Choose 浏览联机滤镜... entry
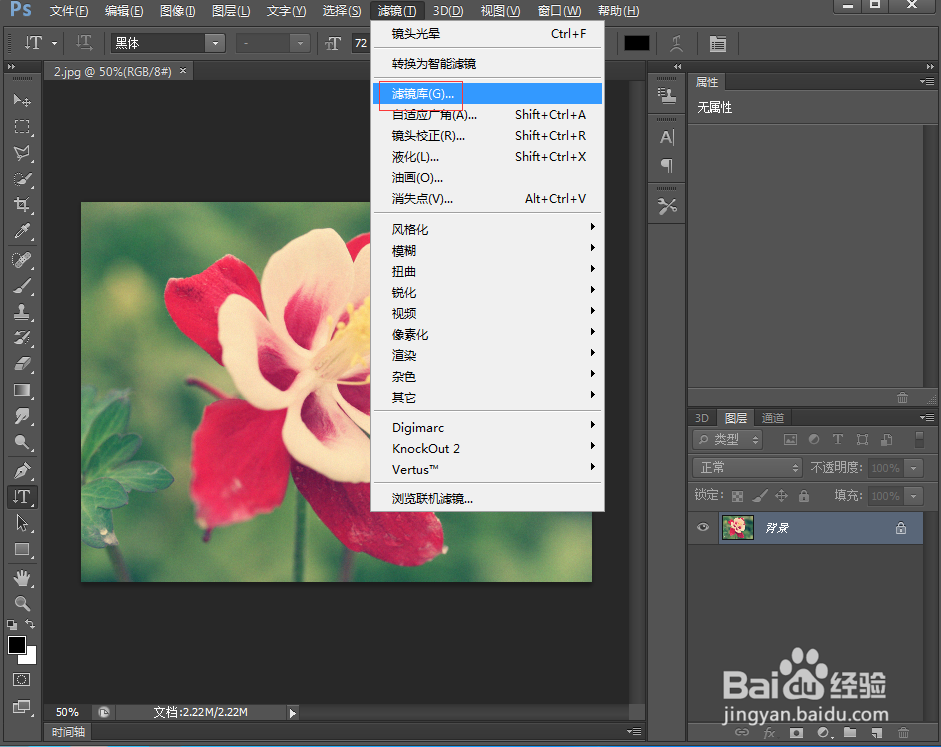Screen dimensions: 941x747 [x=487, y=499]
